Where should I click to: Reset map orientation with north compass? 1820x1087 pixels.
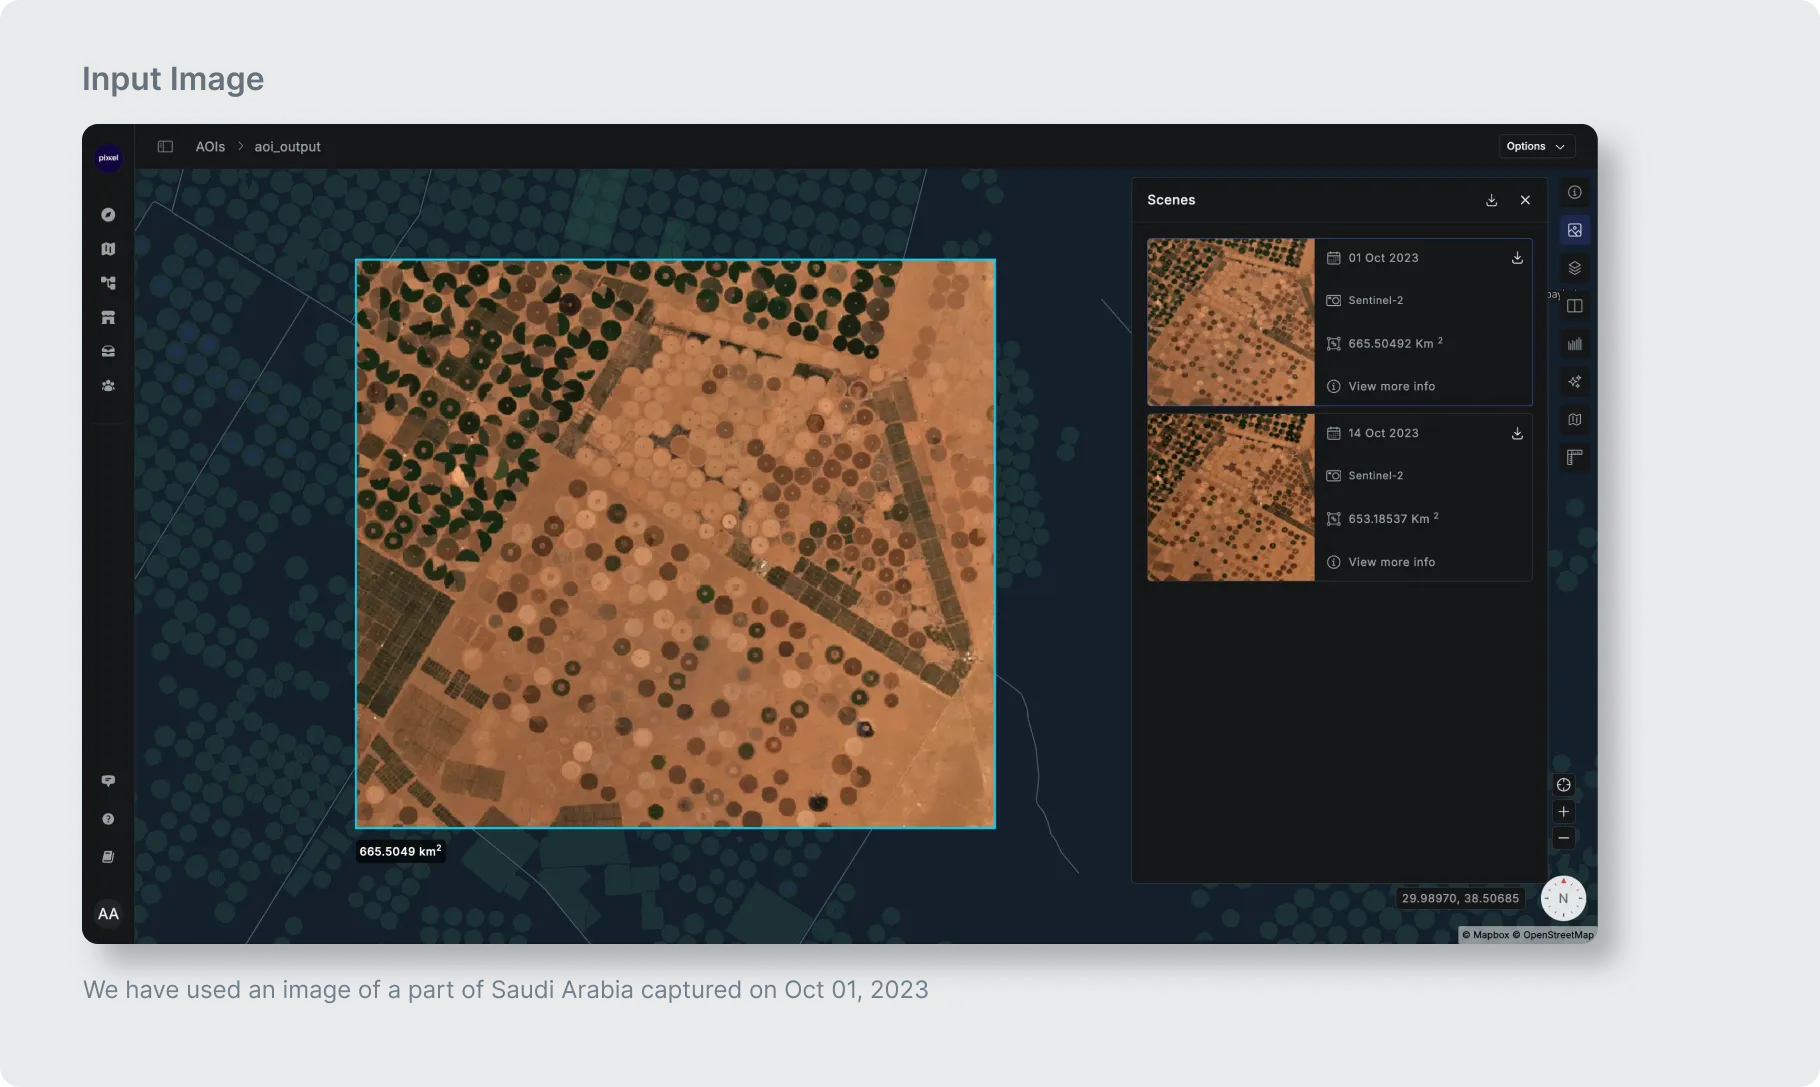(x=1563, y=898)
